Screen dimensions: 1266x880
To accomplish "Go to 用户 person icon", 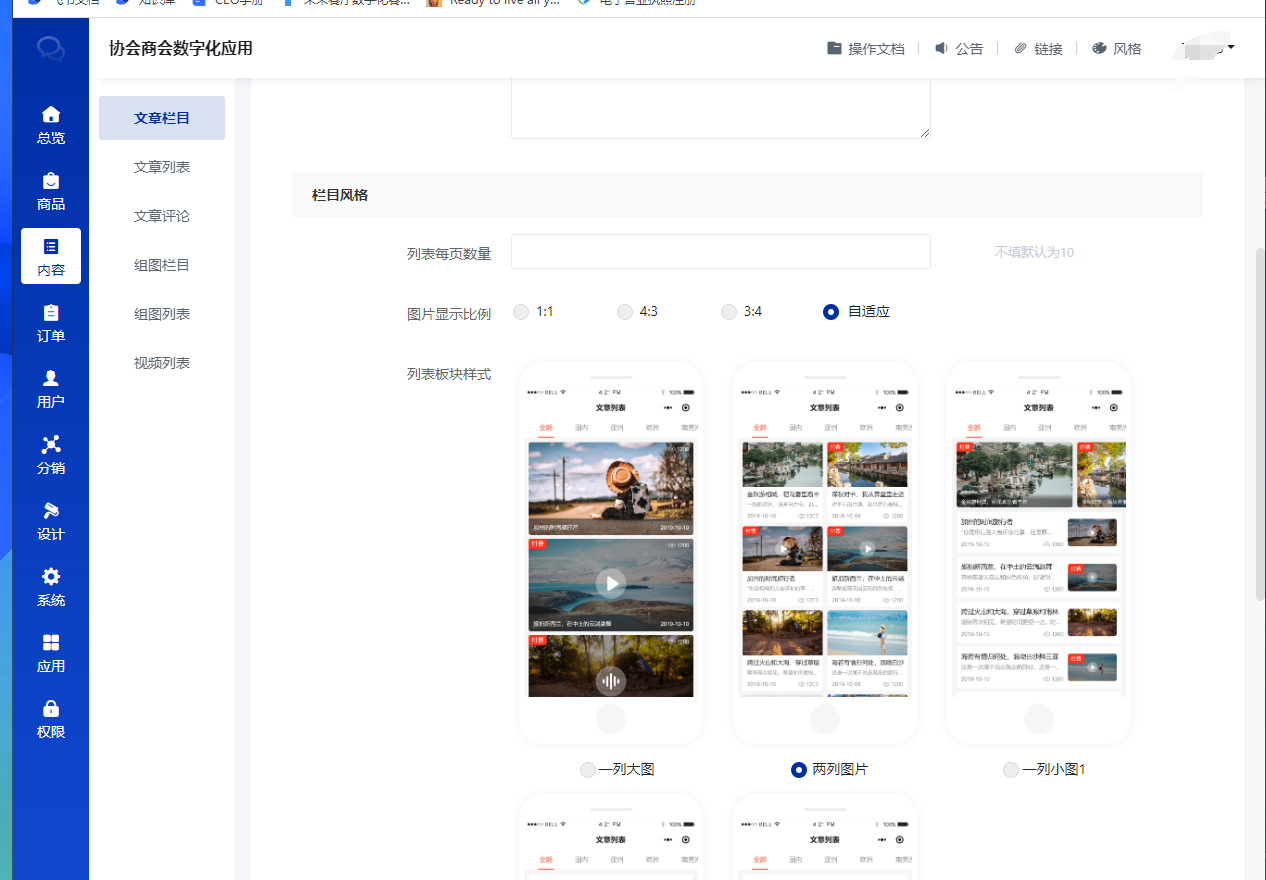I will point(51,379).
